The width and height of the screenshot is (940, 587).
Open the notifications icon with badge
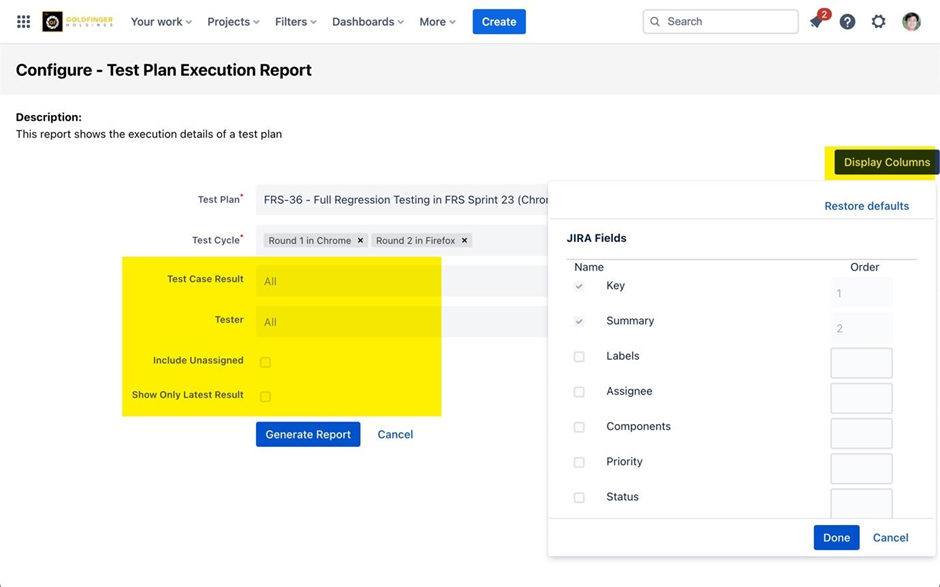tap(817, 22)
